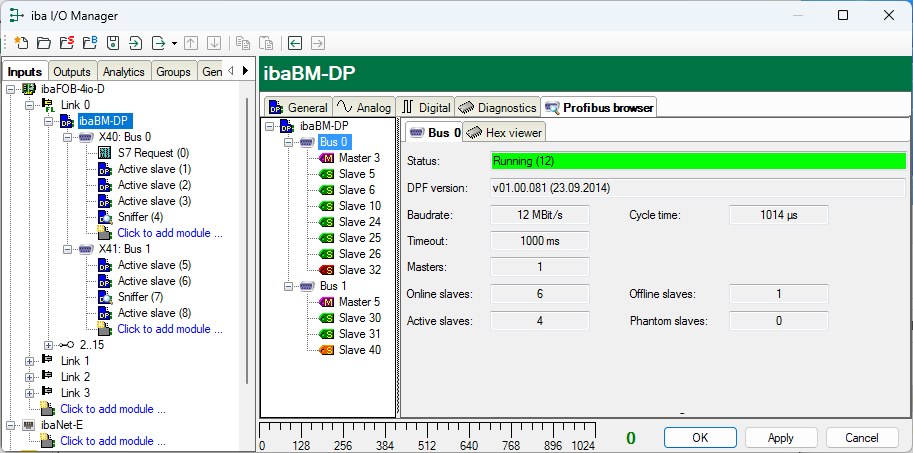Select Active slave (8) in tree

click(154, 313)
